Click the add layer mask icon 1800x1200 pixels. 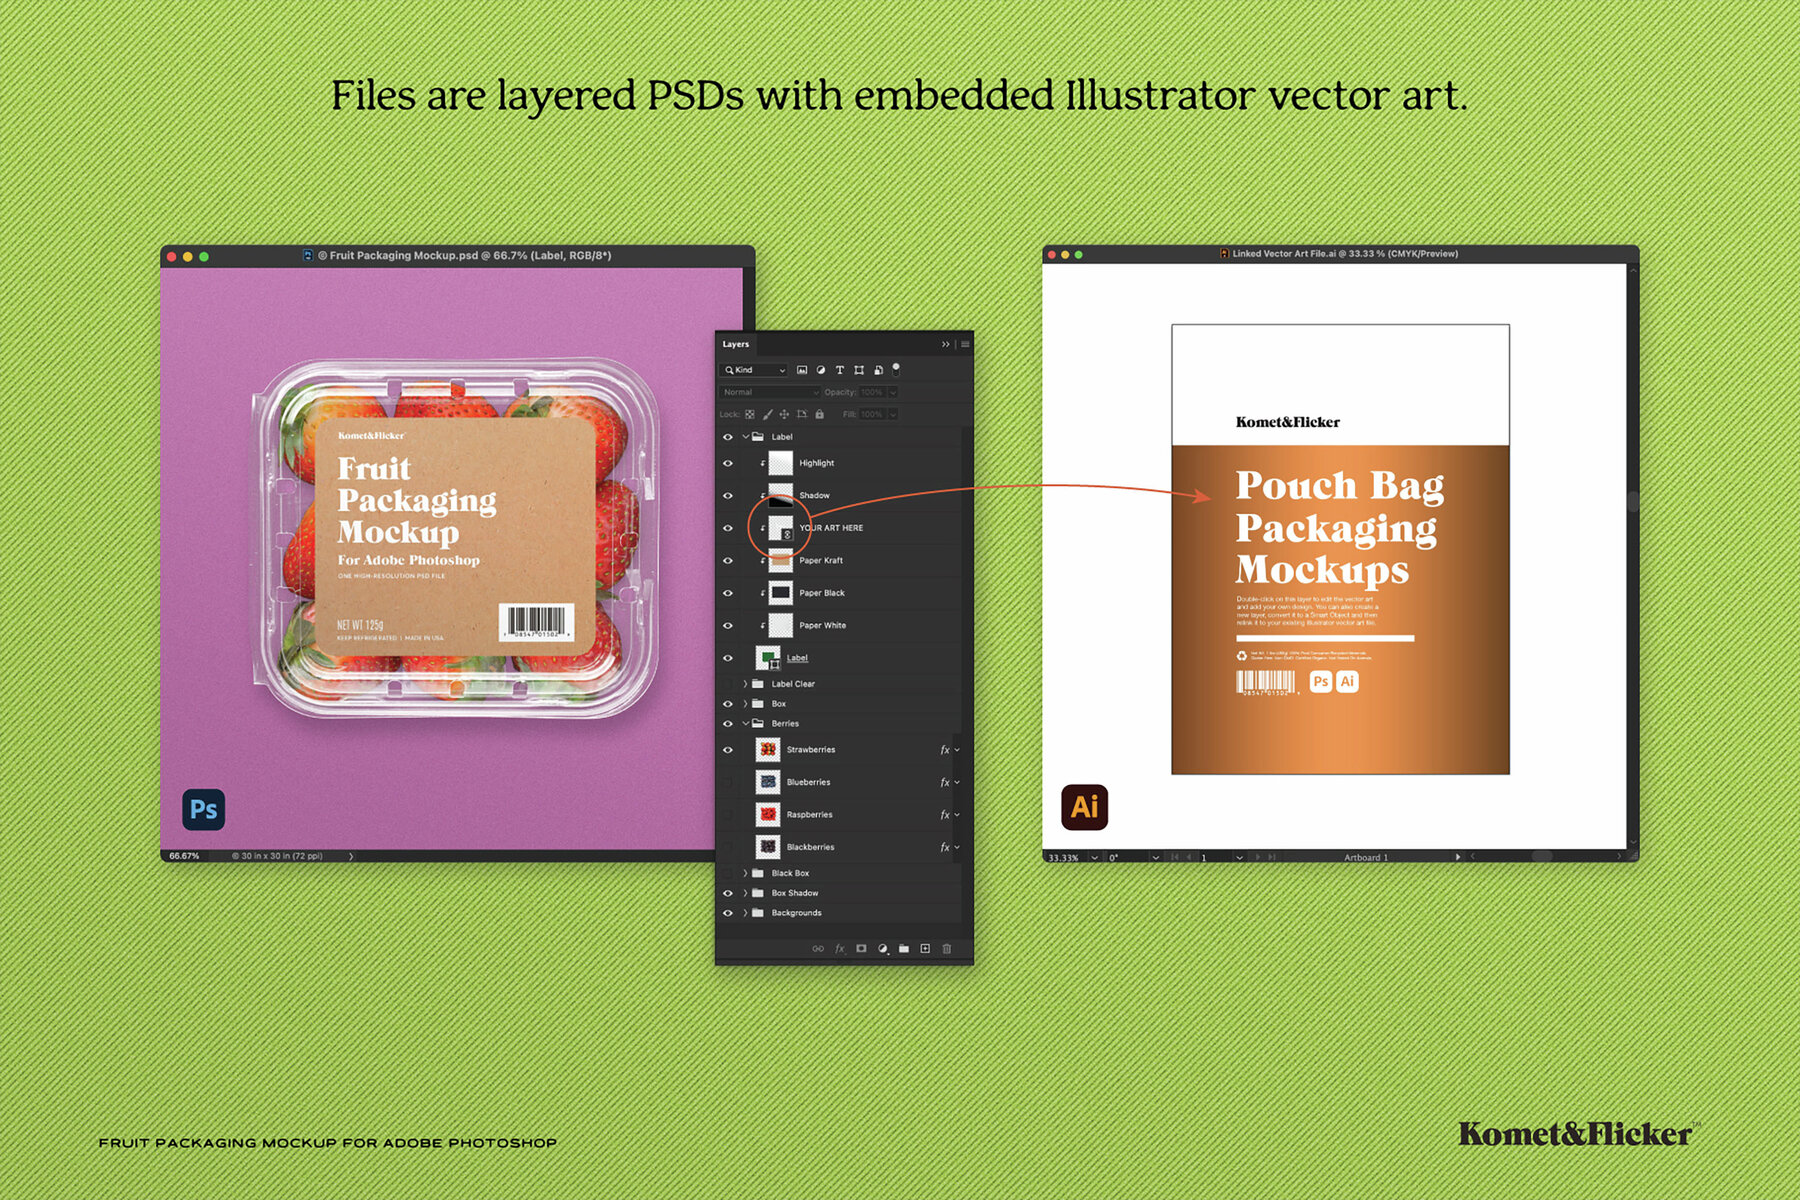861,948
